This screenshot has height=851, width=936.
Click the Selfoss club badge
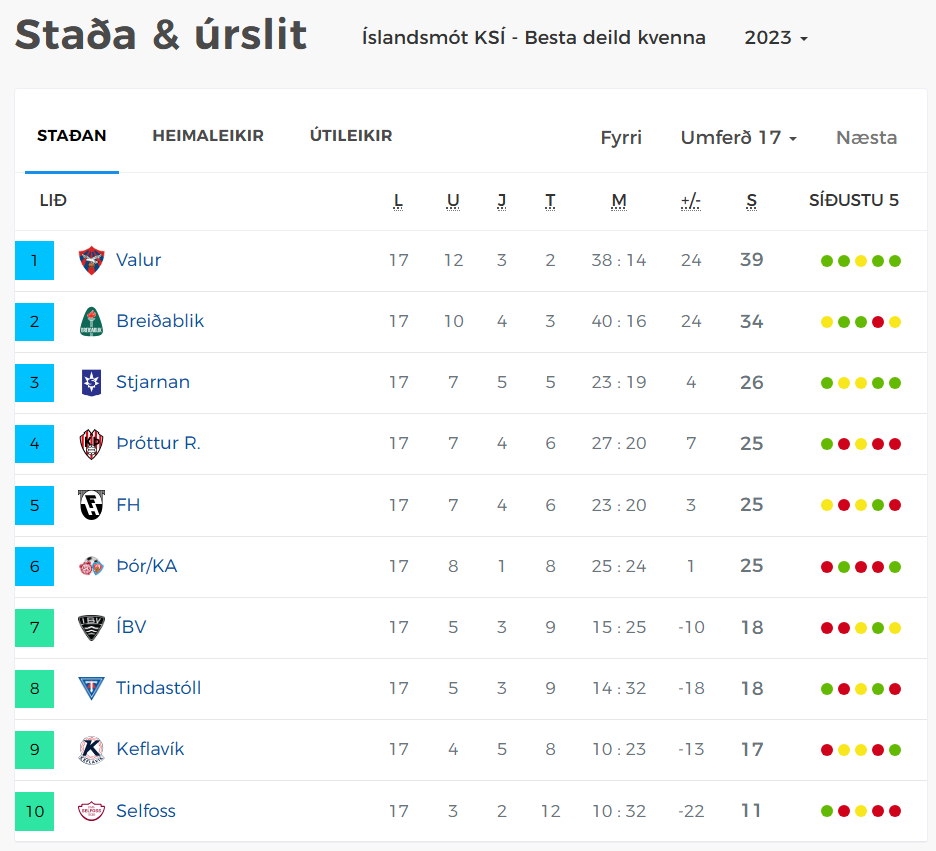pos(91,811)
